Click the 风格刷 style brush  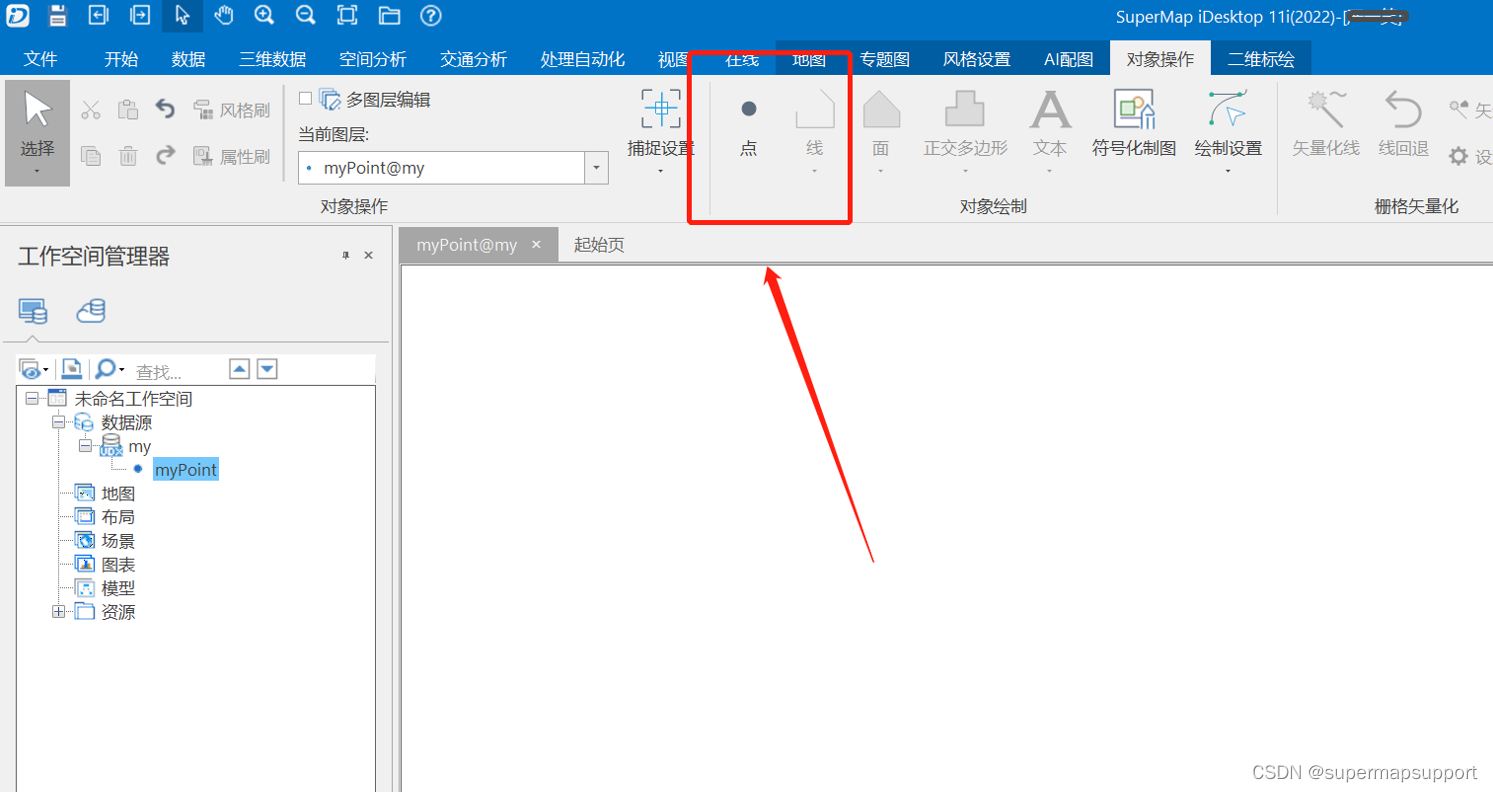coord(231,110)
